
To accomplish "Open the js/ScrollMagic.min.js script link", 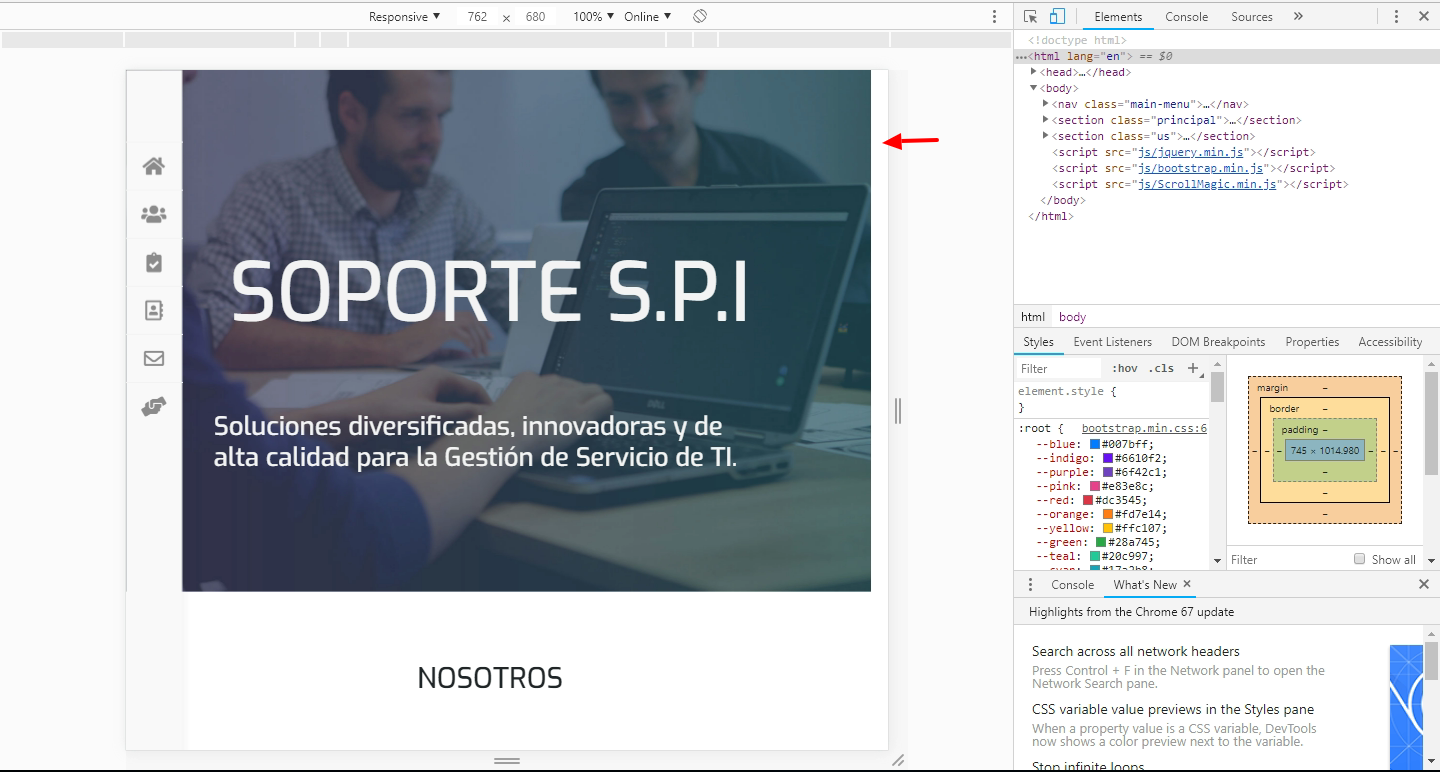I will click(1208, 184).
